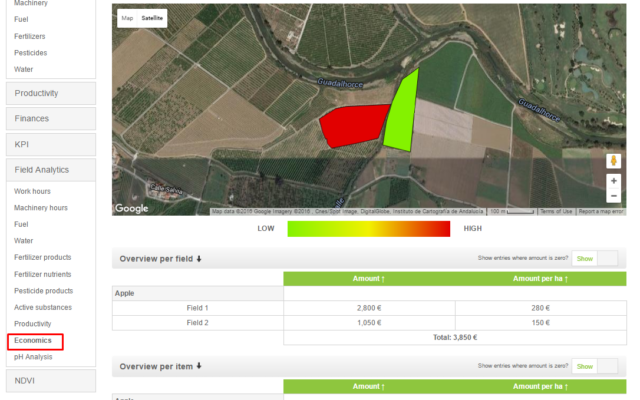Open Pesticide products analytics

(43, 291)
